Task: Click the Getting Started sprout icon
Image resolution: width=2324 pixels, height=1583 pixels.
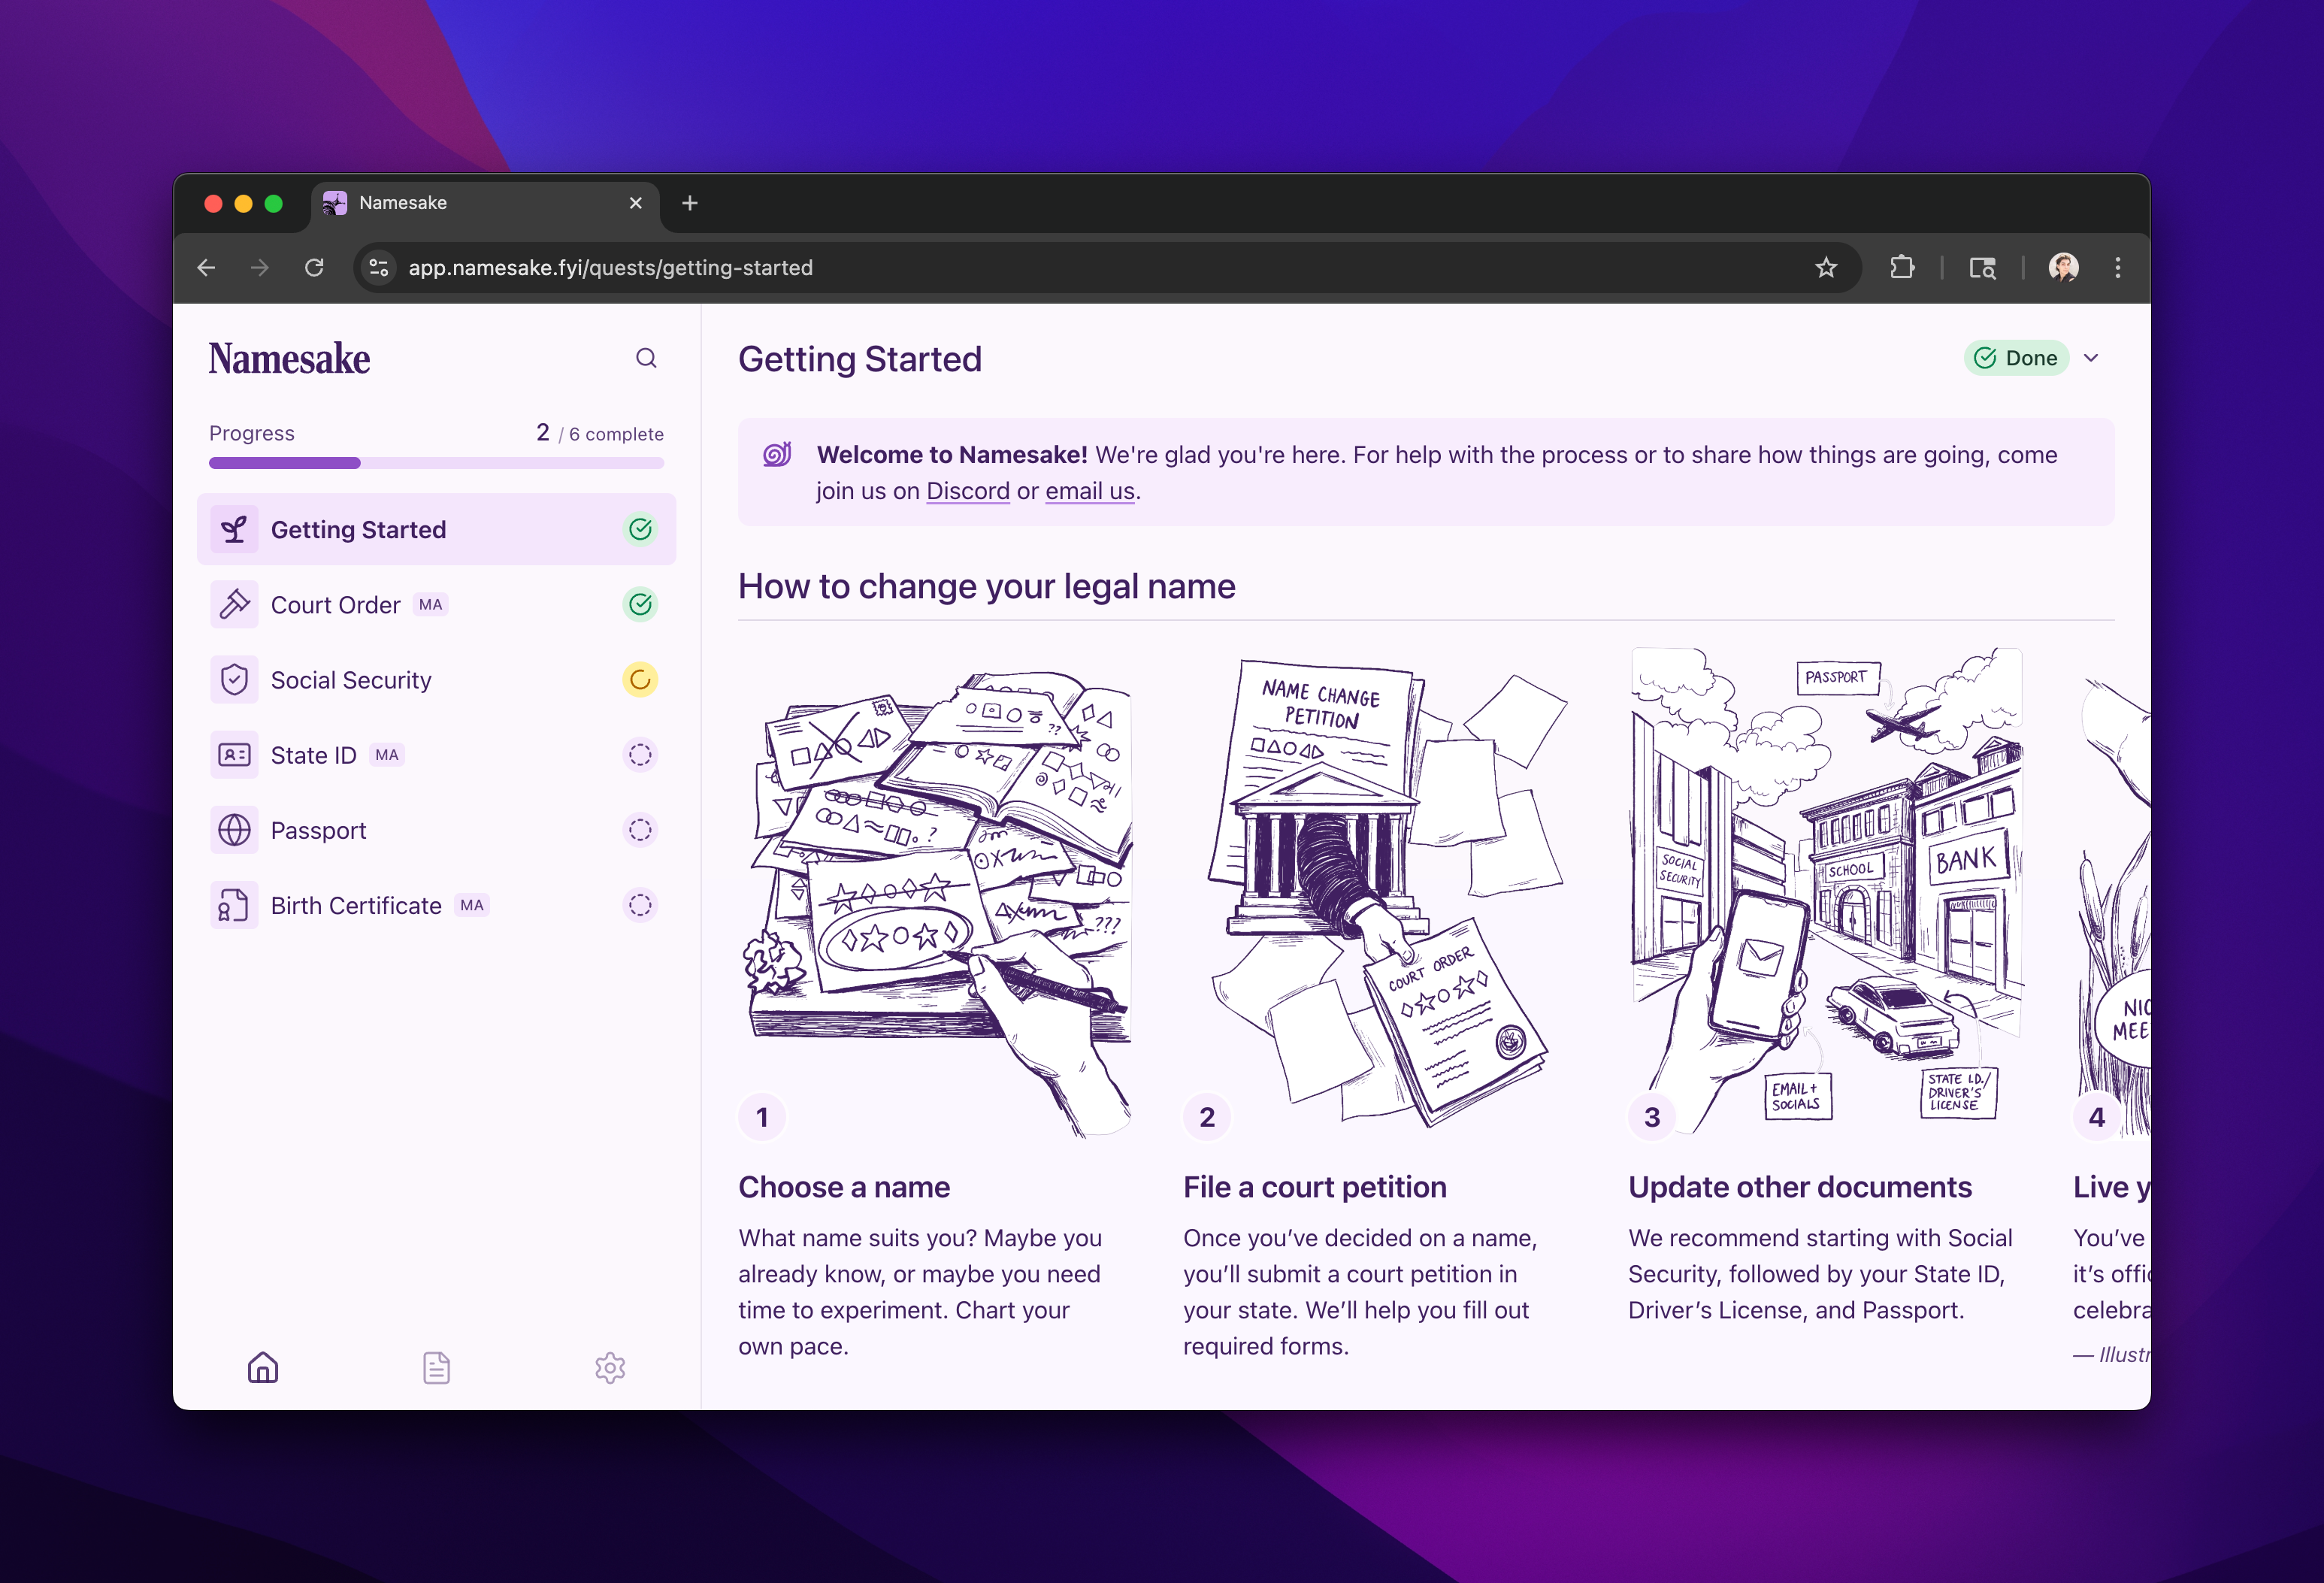Action: [234, 529]
